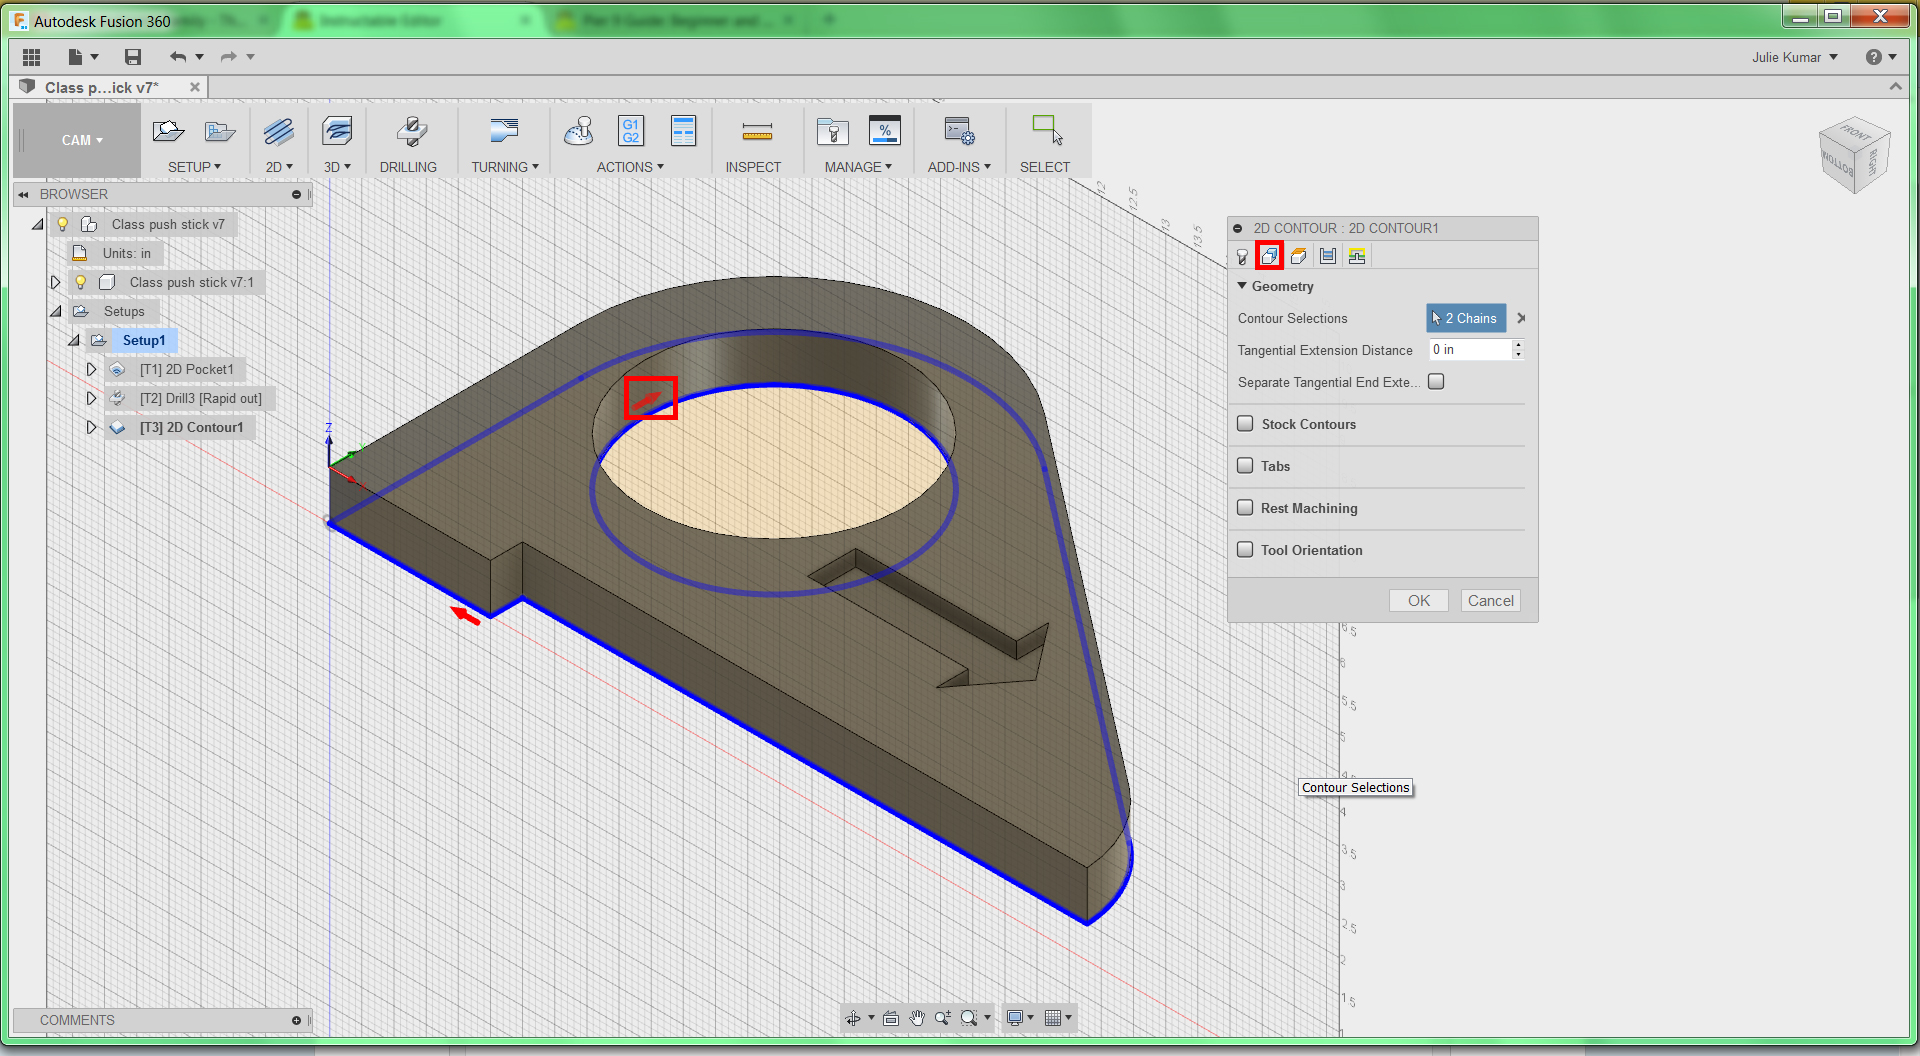Viewport: 1920px width, 1056px height.
Task: Click the Look At navigation icon
Action: point(891,1018)
